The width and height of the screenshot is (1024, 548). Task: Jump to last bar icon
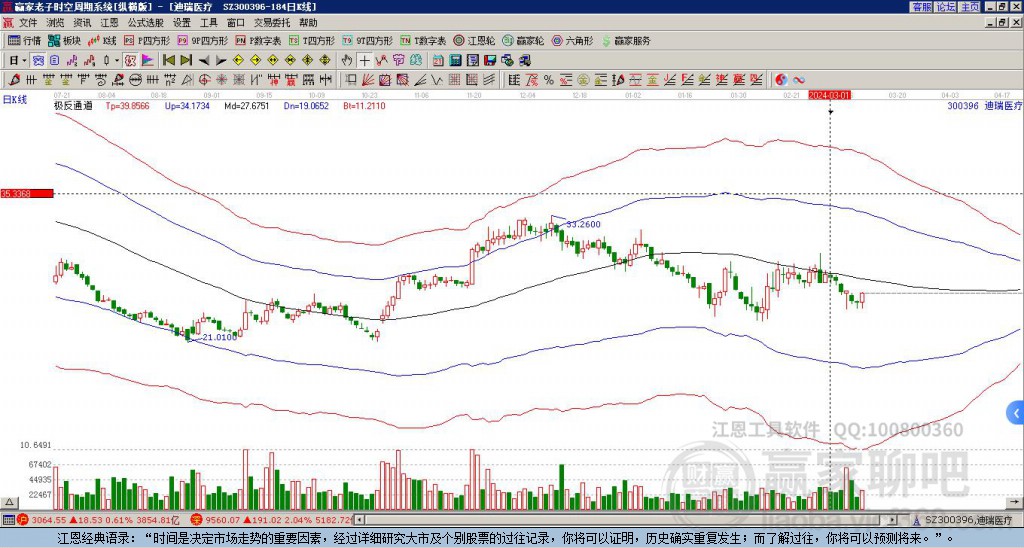click(185, 61)
